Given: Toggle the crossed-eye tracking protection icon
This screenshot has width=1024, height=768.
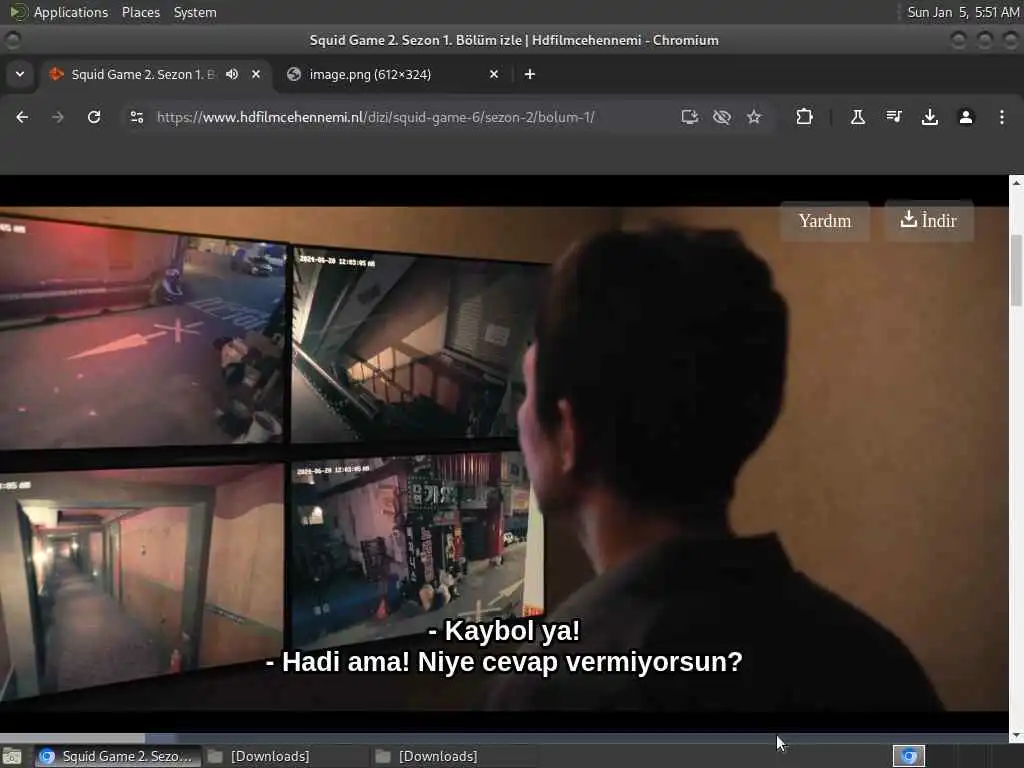Looking at the screenshot, I should pos(722,117).
